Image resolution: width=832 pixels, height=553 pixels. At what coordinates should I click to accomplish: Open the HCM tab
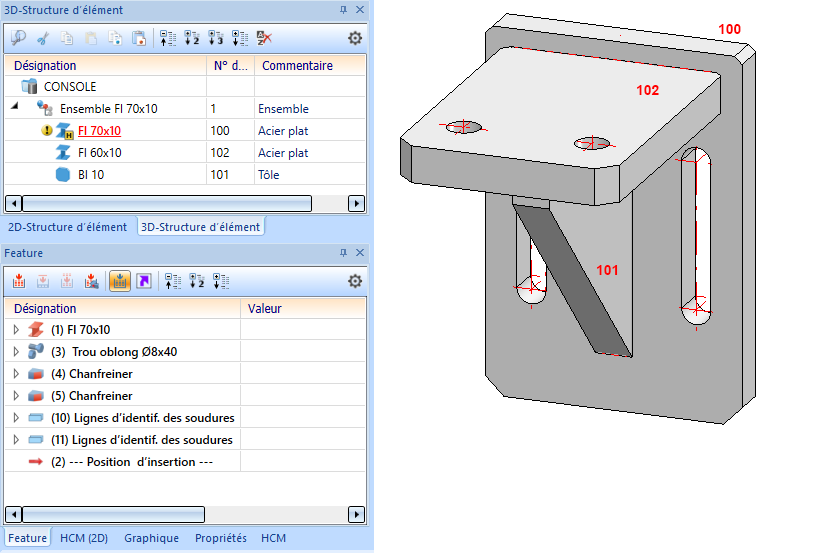coord(273,538)
